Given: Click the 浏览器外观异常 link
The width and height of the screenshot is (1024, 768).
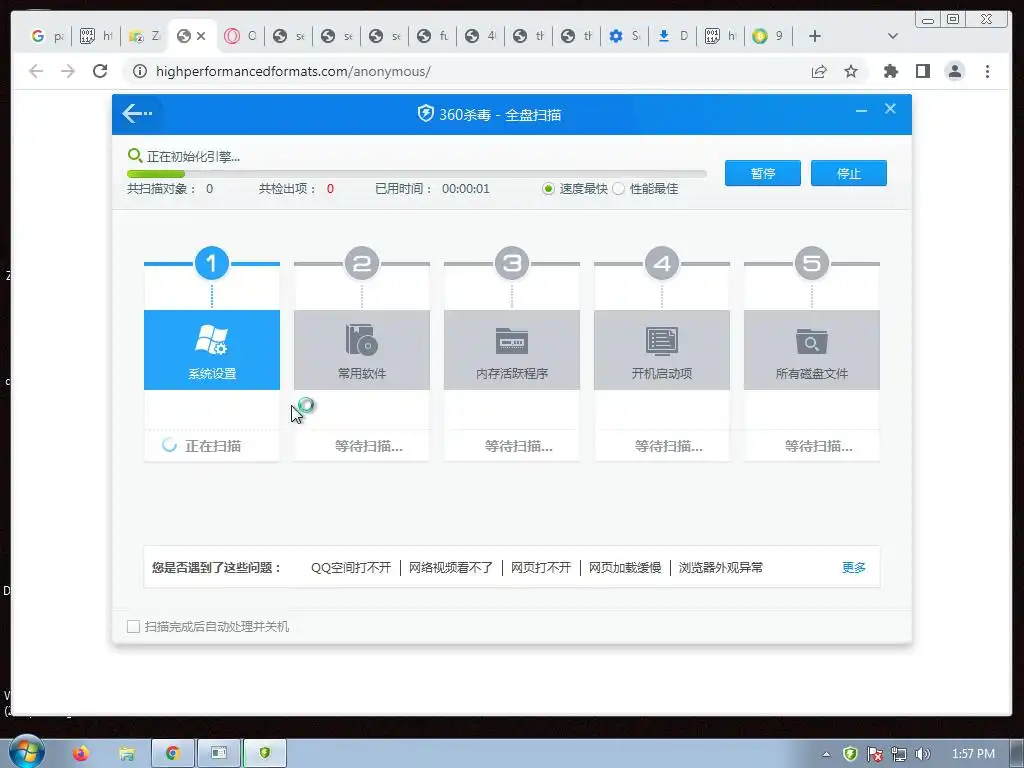Looking at the screenshot, I should coord(720,568).
